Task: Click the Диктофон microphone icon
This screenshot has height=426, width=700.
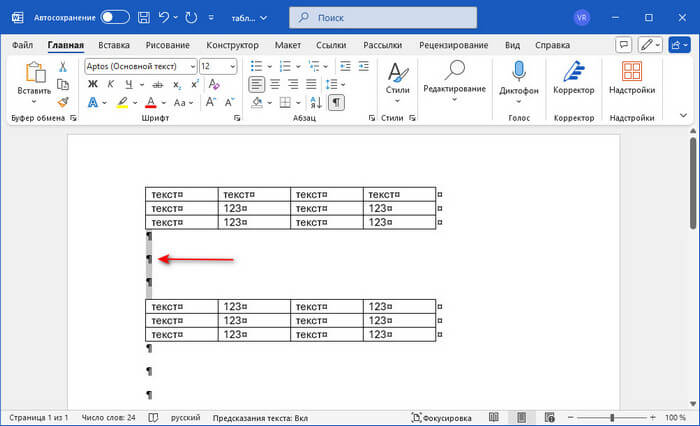Action: click(x=519, y=73)
